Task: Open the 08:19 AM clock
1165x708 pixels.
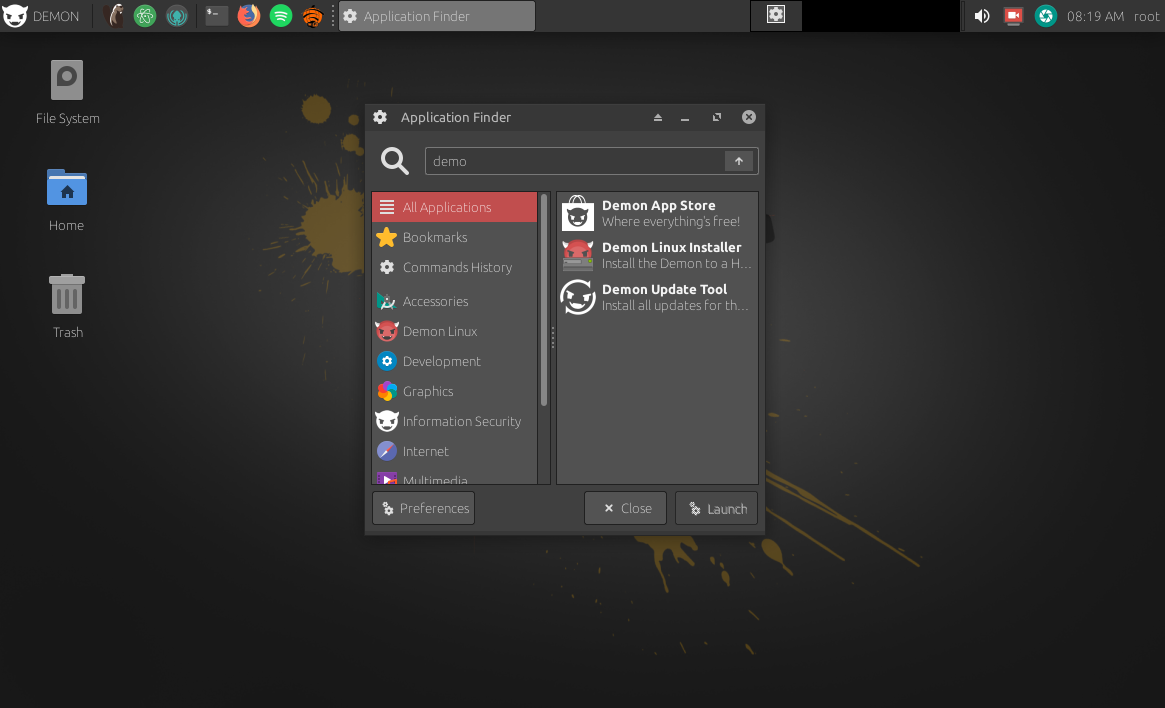Action: click(1095, 16)
